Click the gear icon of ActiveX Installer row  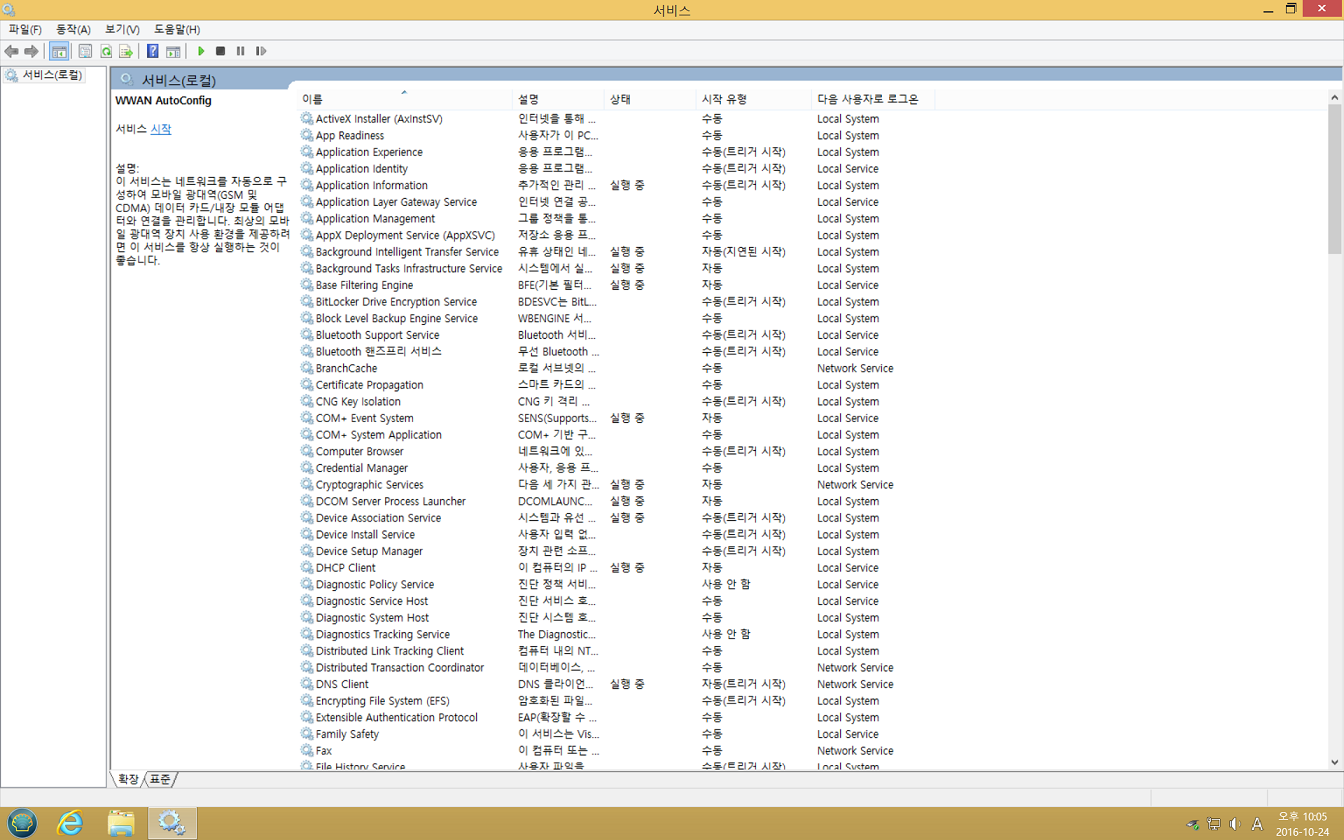click(307, 119)
